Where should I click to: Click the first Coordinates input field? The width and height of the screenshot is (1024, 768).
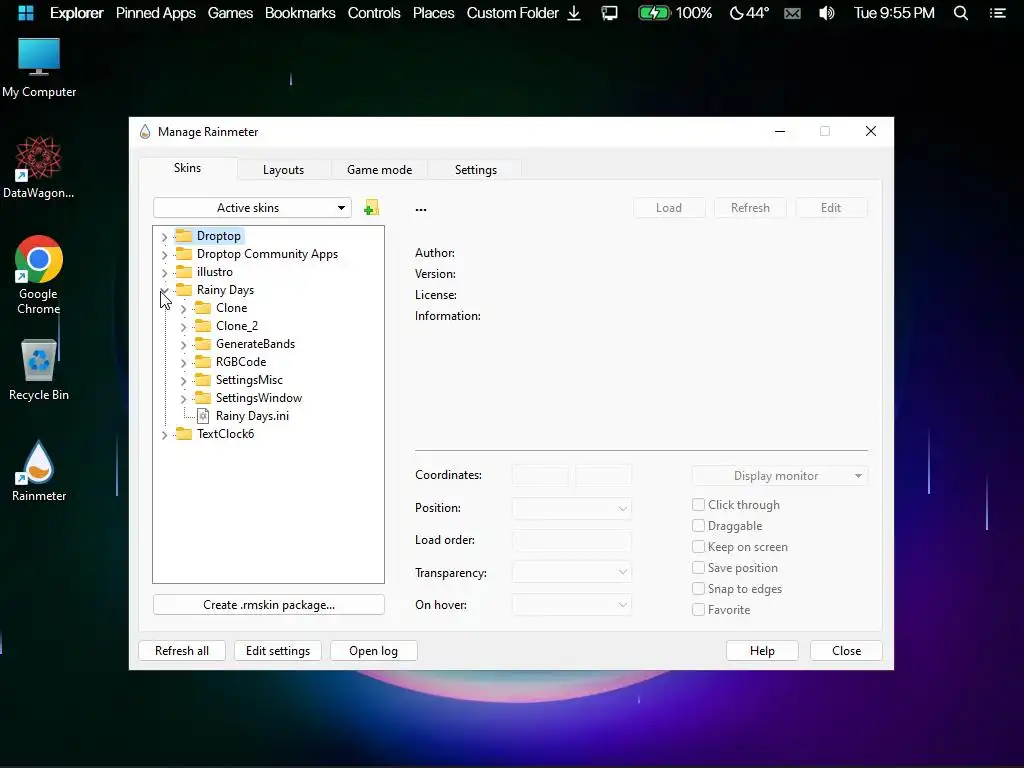[540, 475]
